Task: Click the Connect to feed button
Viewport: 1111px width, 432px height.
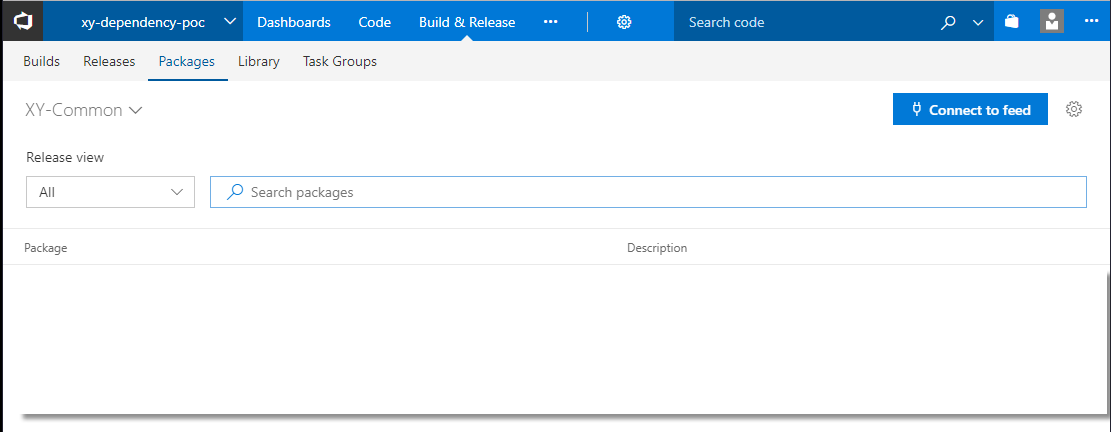Action: point(969,110)
